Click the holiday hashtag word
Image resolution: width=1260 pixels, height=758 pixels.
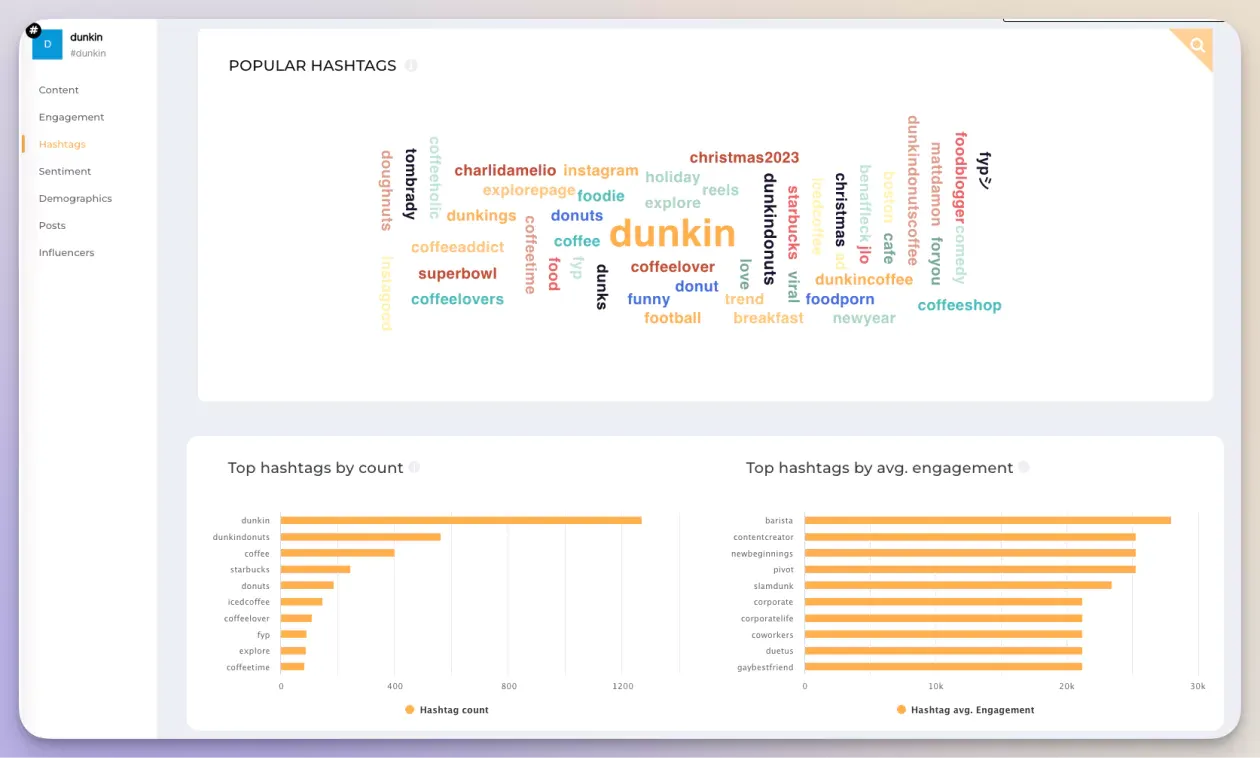click(x=672, y=177)
